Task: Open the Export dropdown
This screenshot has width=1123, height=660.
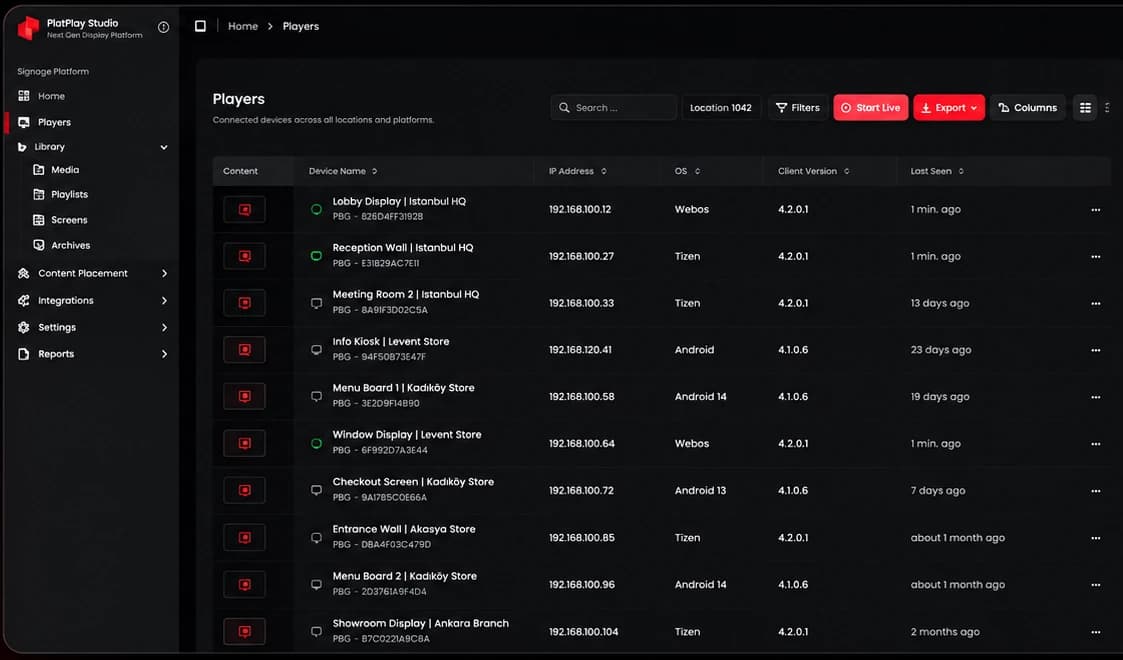Action: coord(949,107)
